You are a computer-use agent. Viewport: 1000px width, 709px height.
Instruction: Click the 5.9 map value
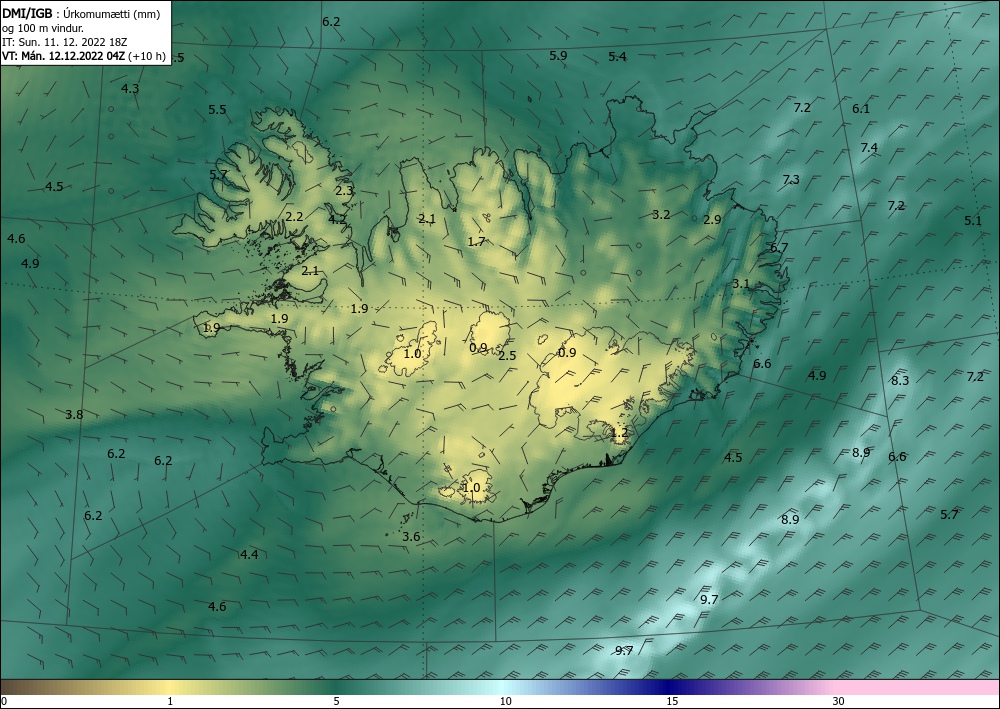[x=558, y=55]
